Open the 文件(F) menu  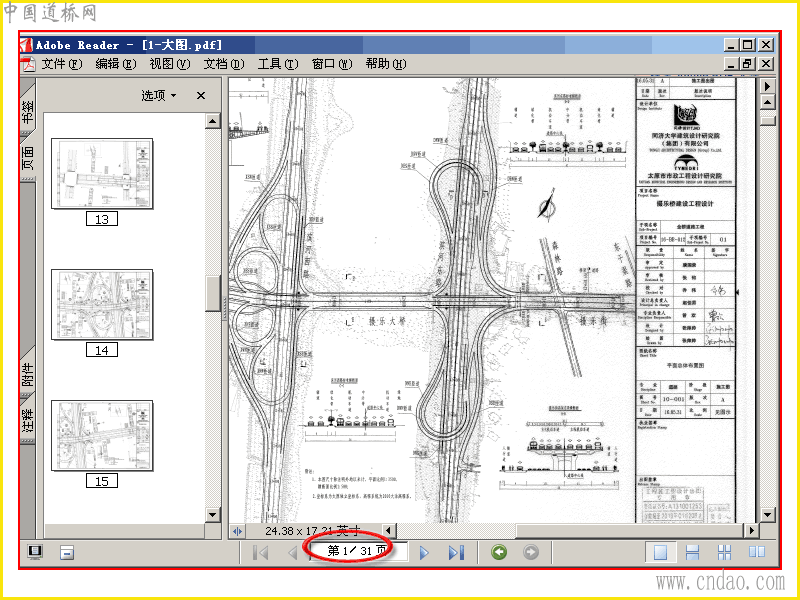62,64
